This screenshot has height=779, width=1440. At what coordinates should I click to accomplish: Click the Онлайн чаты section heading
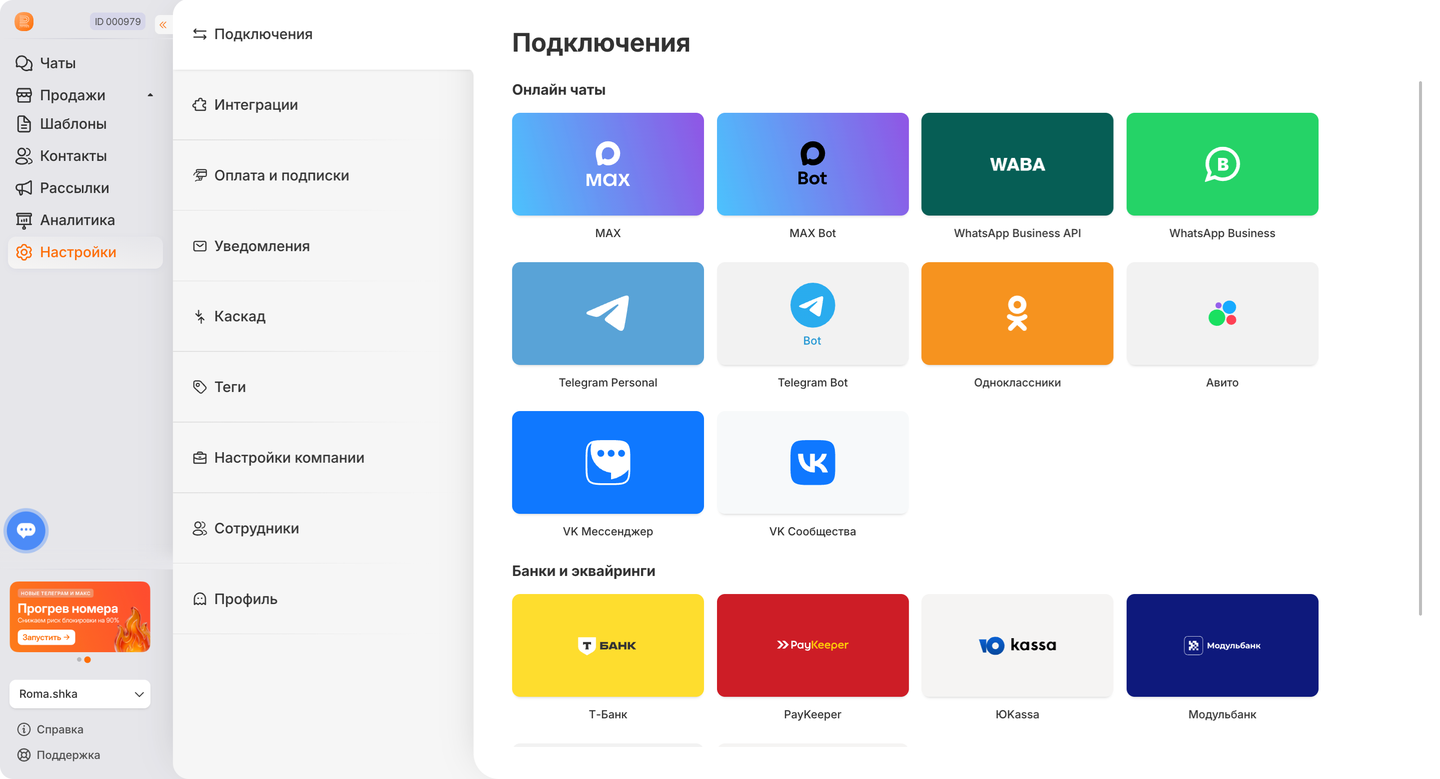[559, 90]
